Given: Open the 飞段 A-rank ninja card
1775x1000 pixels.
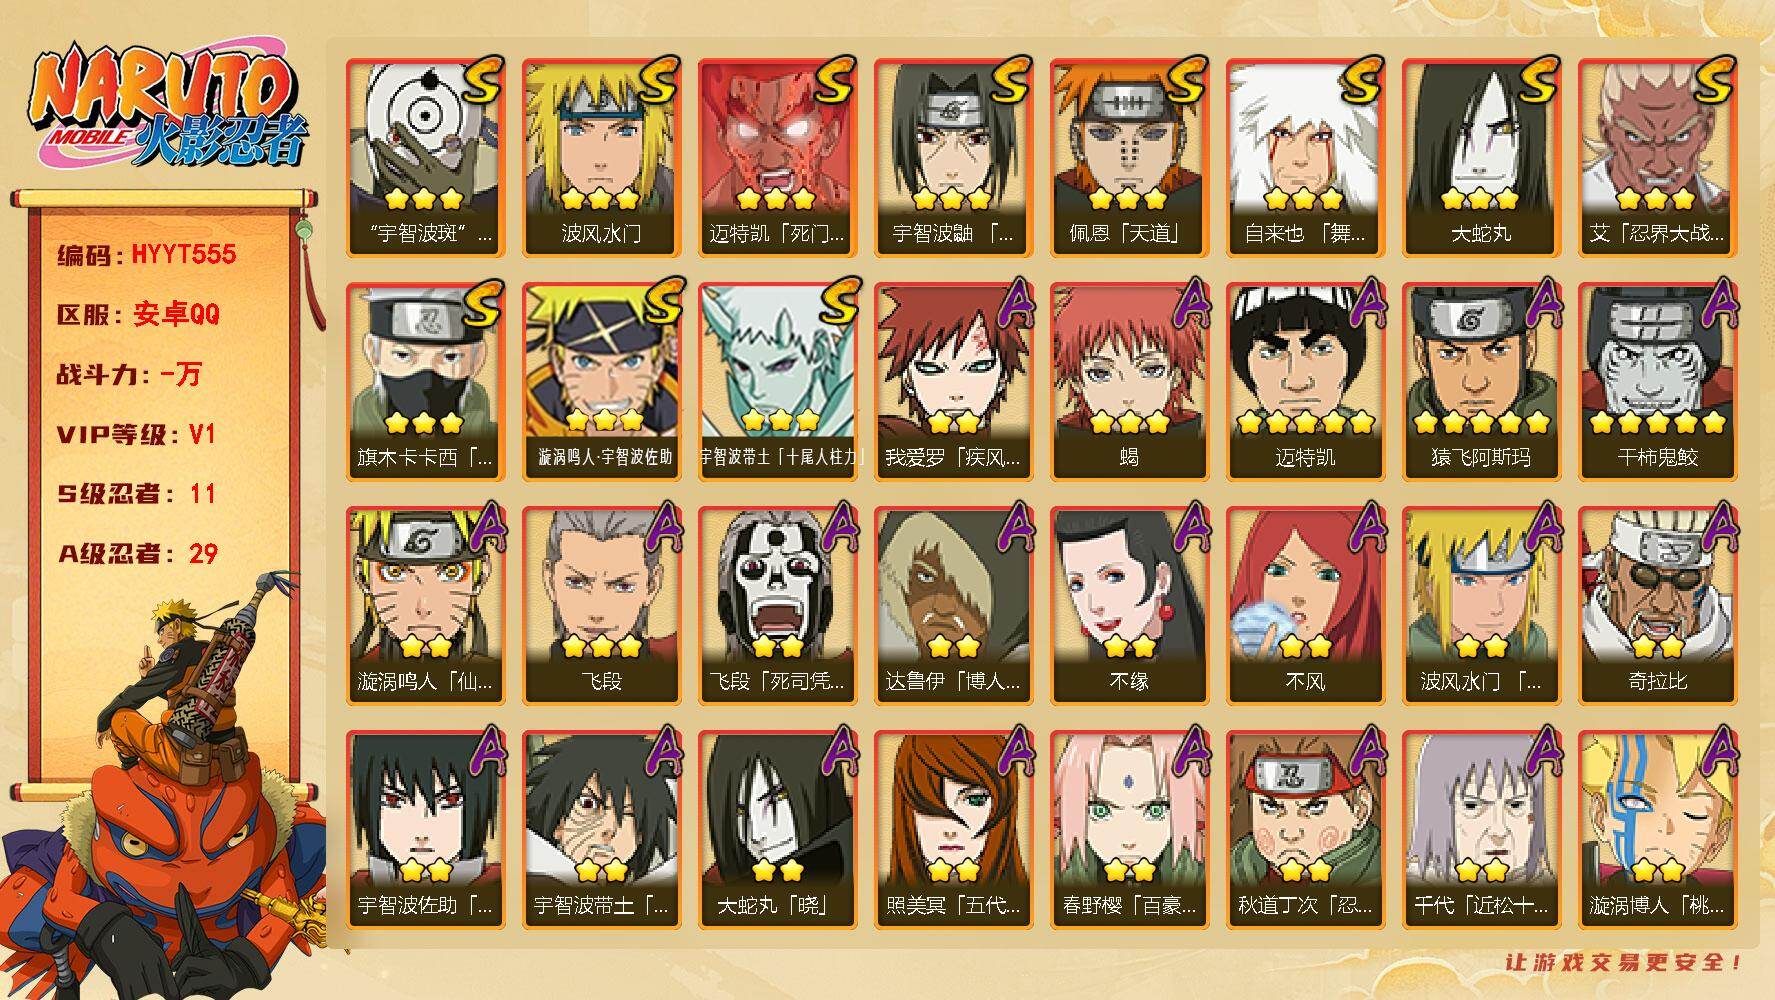Looking at the screenshot, I should click(601, 605).
